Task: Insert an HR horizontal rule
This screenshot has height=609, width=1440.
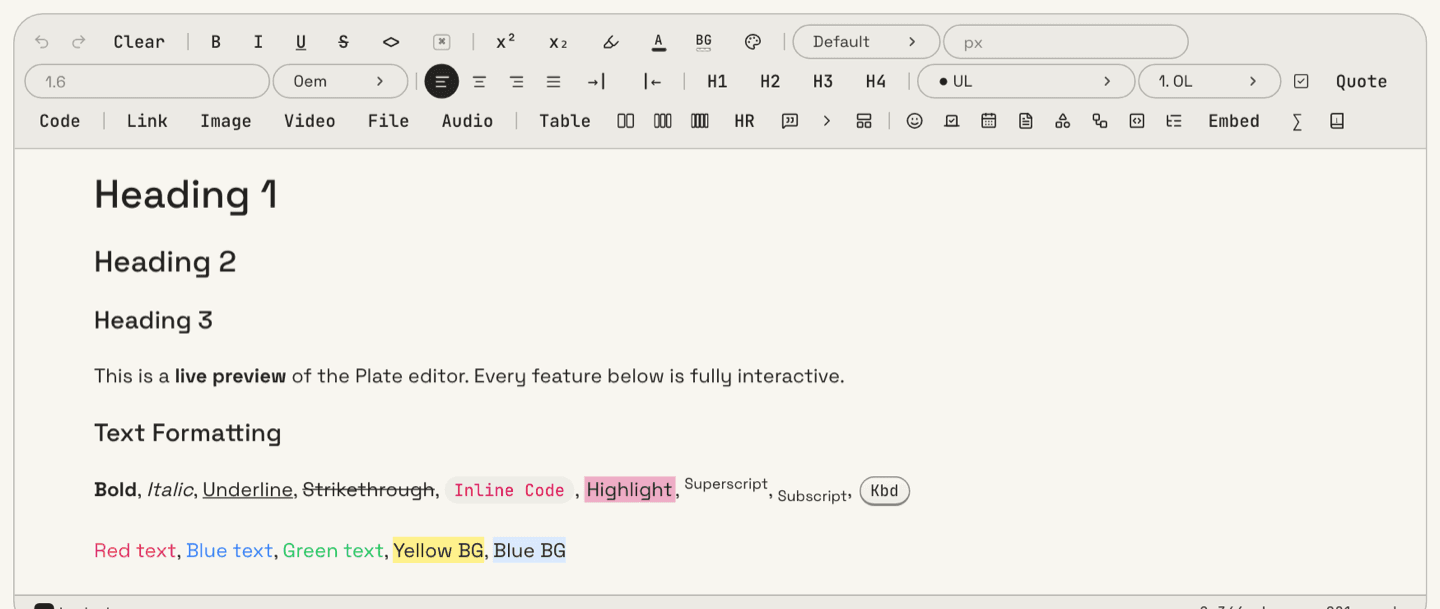Action: (x=744, y=121)
